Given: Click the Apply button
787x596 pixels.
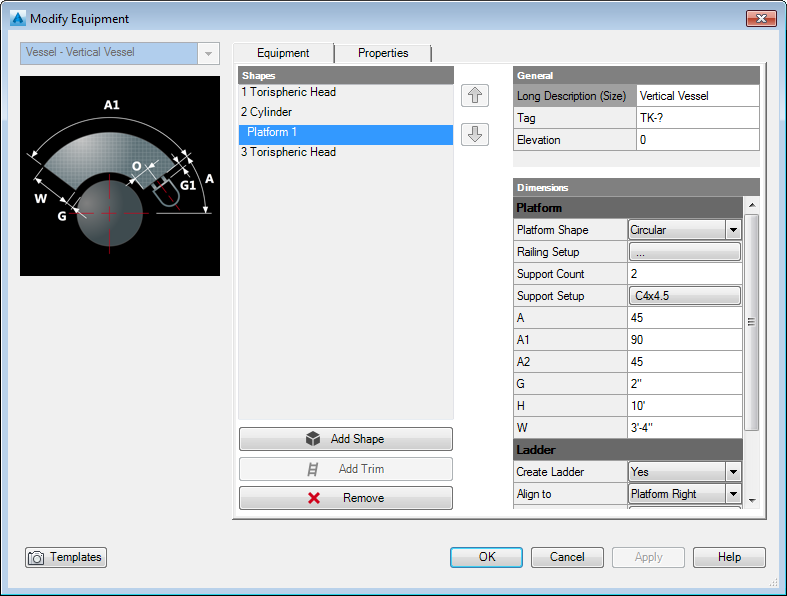Looking at the screenshot, I should pos(648,557).
